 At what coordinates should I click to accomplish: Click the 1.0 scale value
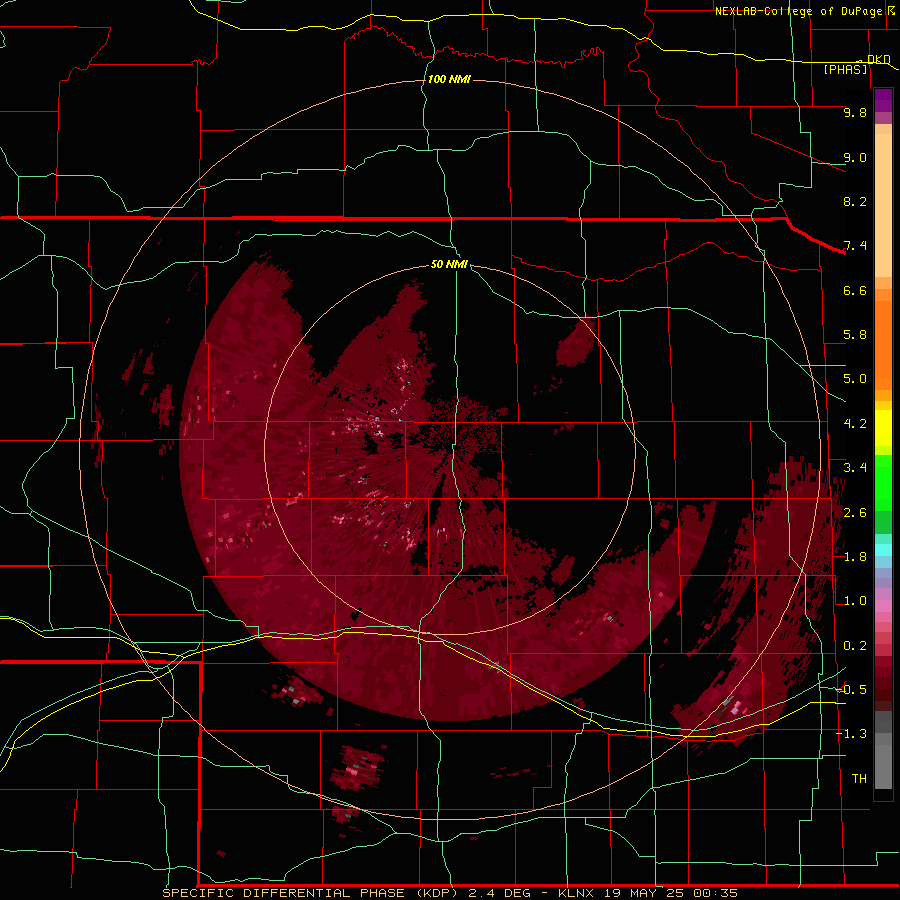(855, 601)
